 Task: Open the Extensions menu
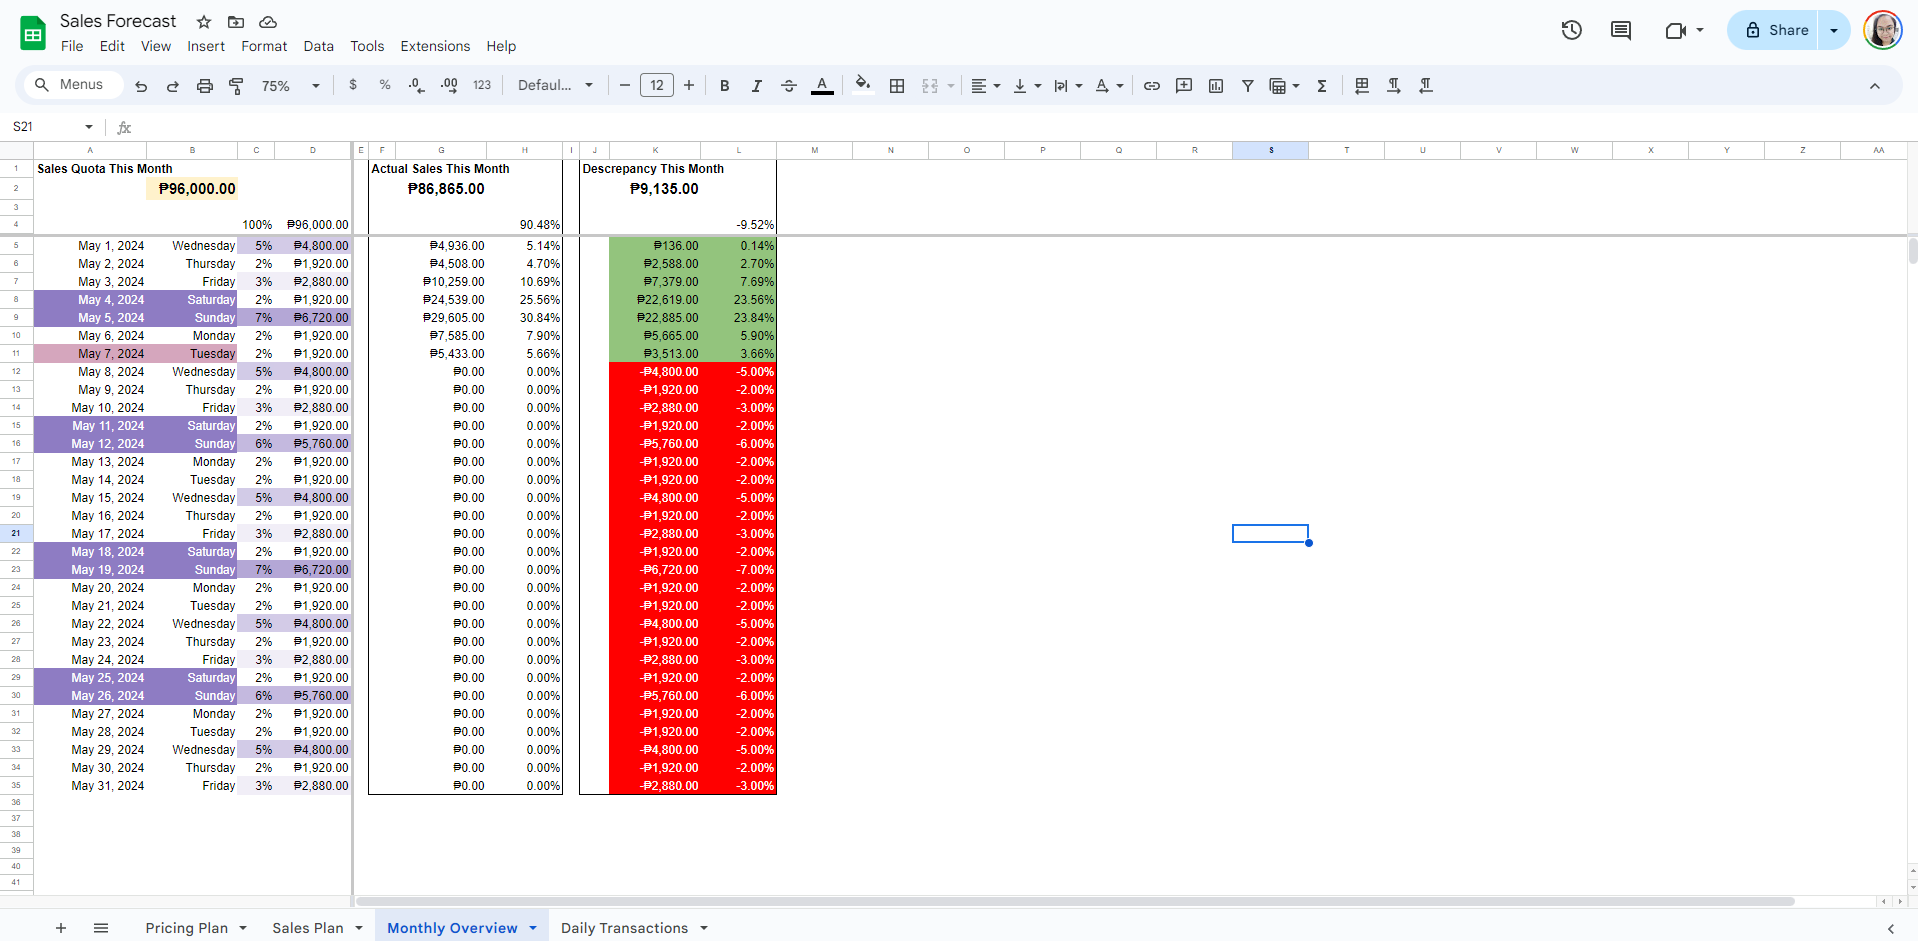[x=435, y=46]
